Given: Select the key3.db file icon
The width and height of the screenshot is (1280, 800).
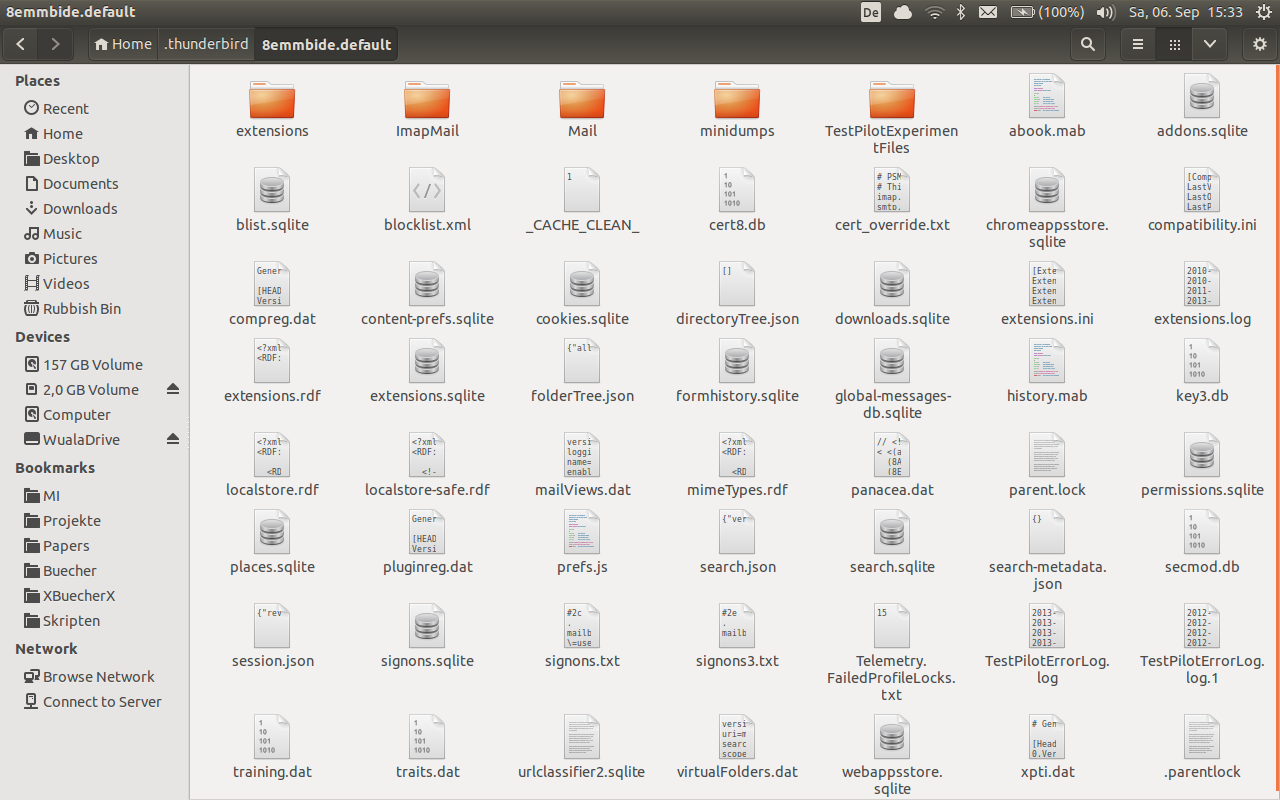Looking at the screenshot, I should click(1202, 361).
